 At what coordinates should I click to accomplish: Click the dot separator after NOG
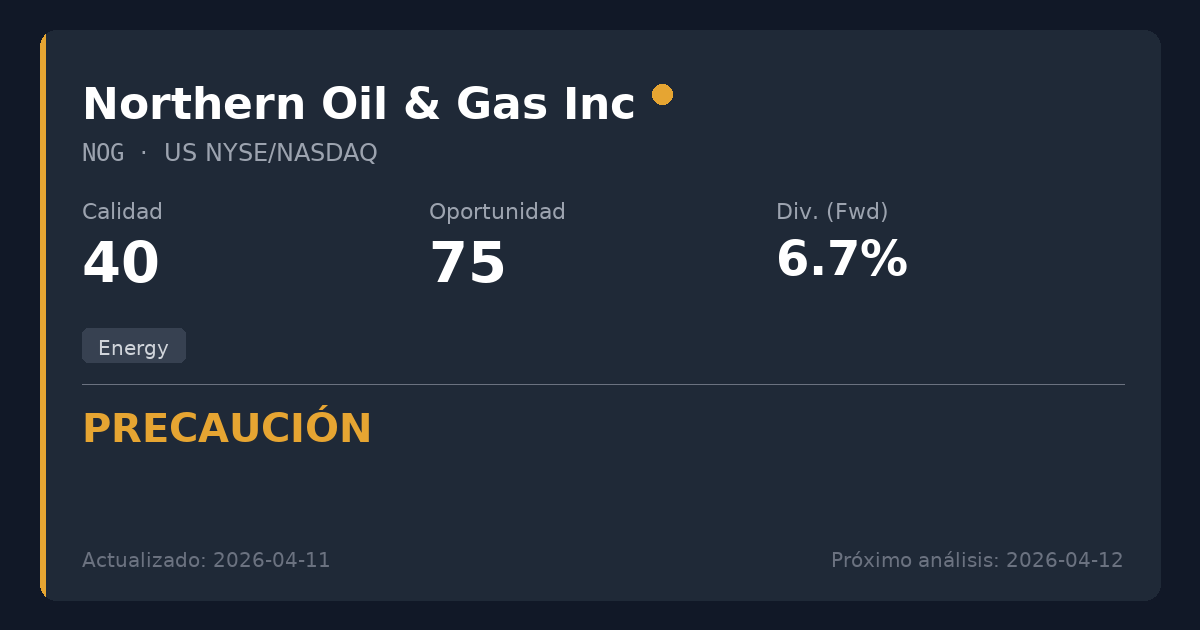pos(143,153)
